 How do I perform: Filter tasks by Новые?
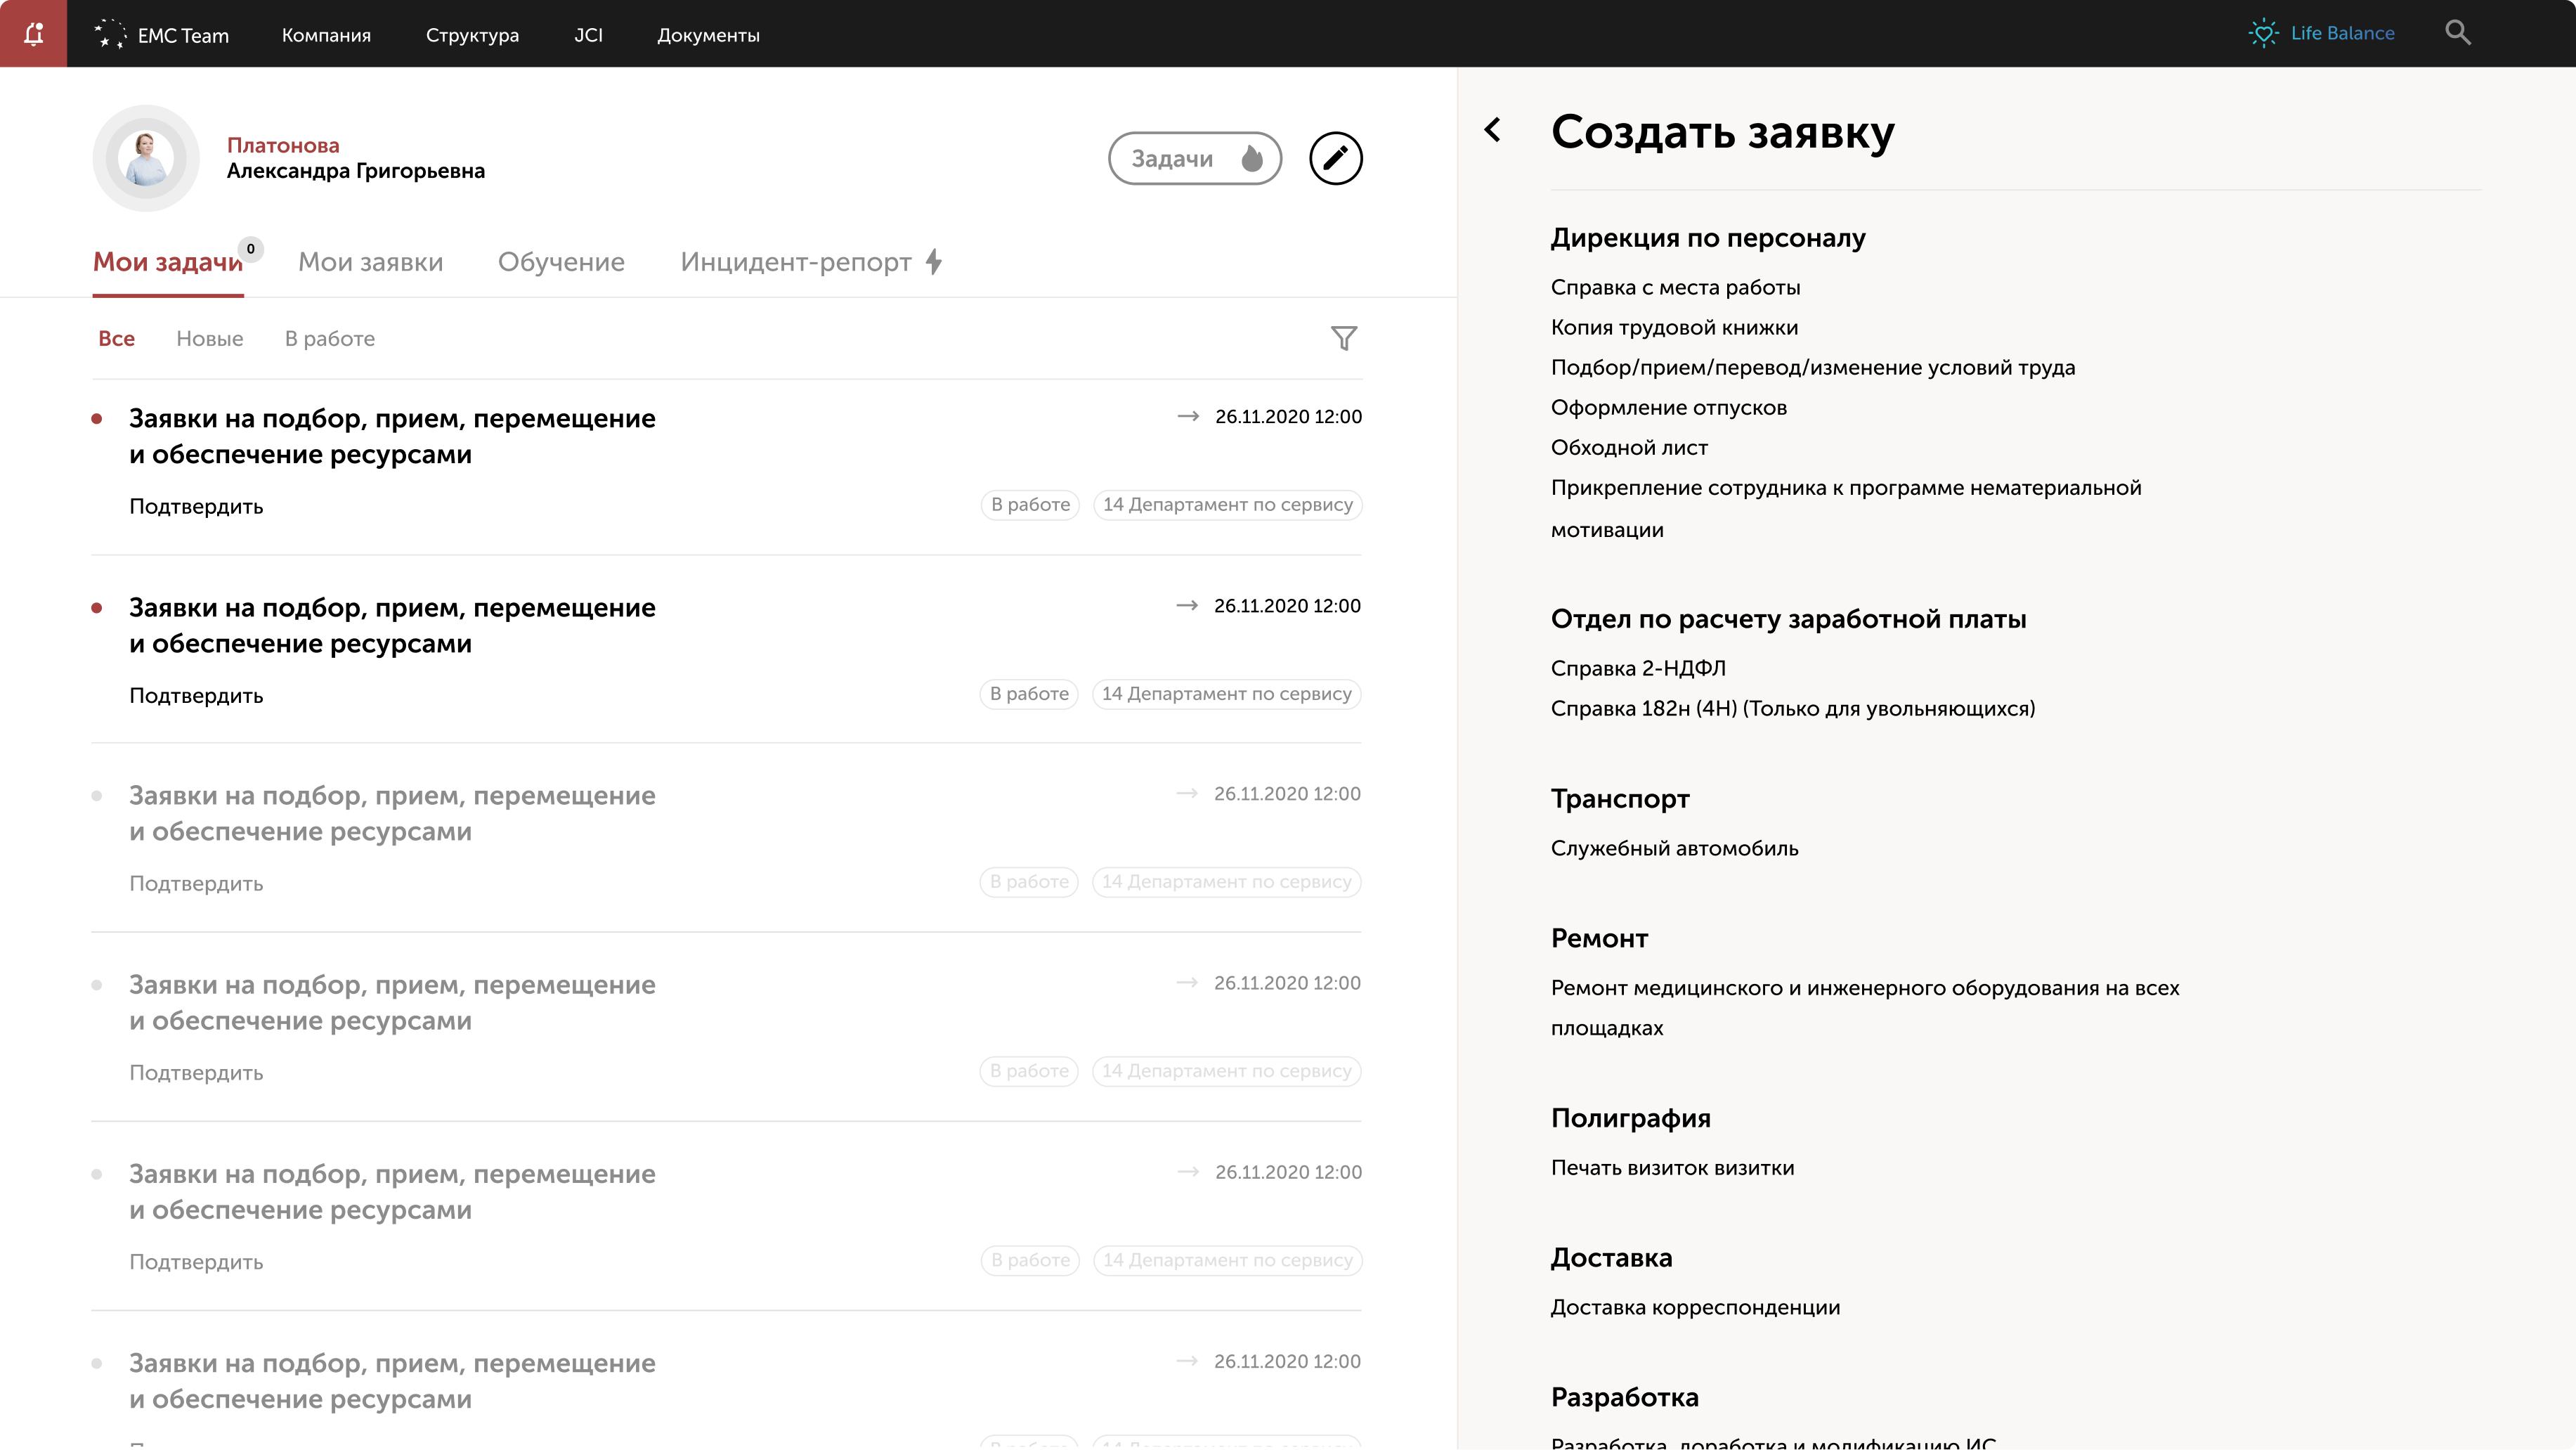(209, 339)
